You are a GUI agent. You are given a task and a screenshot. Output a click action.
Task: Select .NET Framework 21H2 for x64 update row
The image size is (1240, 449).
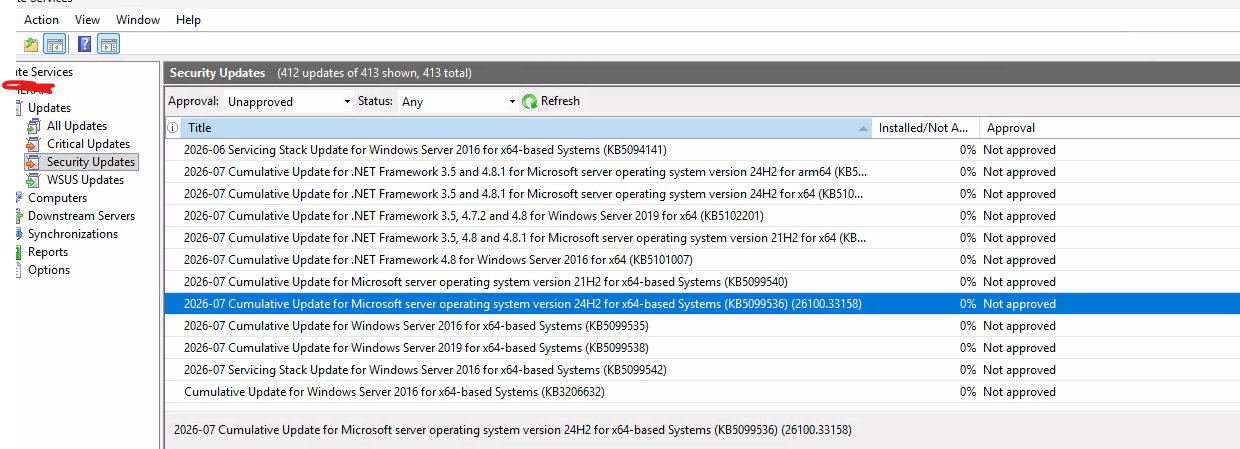(702, 238)
